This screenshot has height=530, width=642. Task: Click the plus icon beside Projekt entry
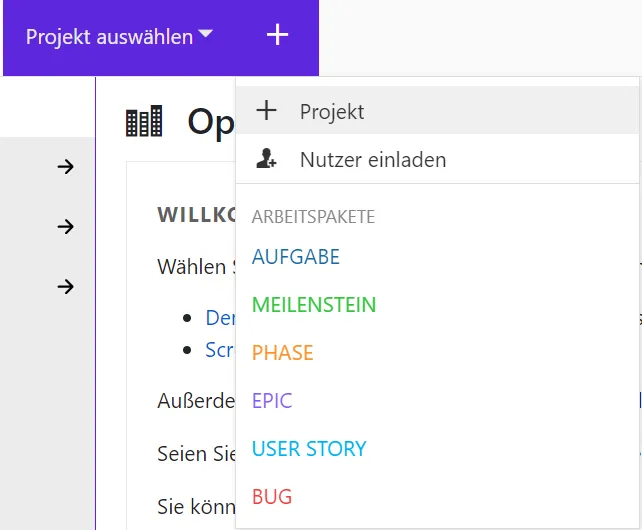click(x=266, y=111)
